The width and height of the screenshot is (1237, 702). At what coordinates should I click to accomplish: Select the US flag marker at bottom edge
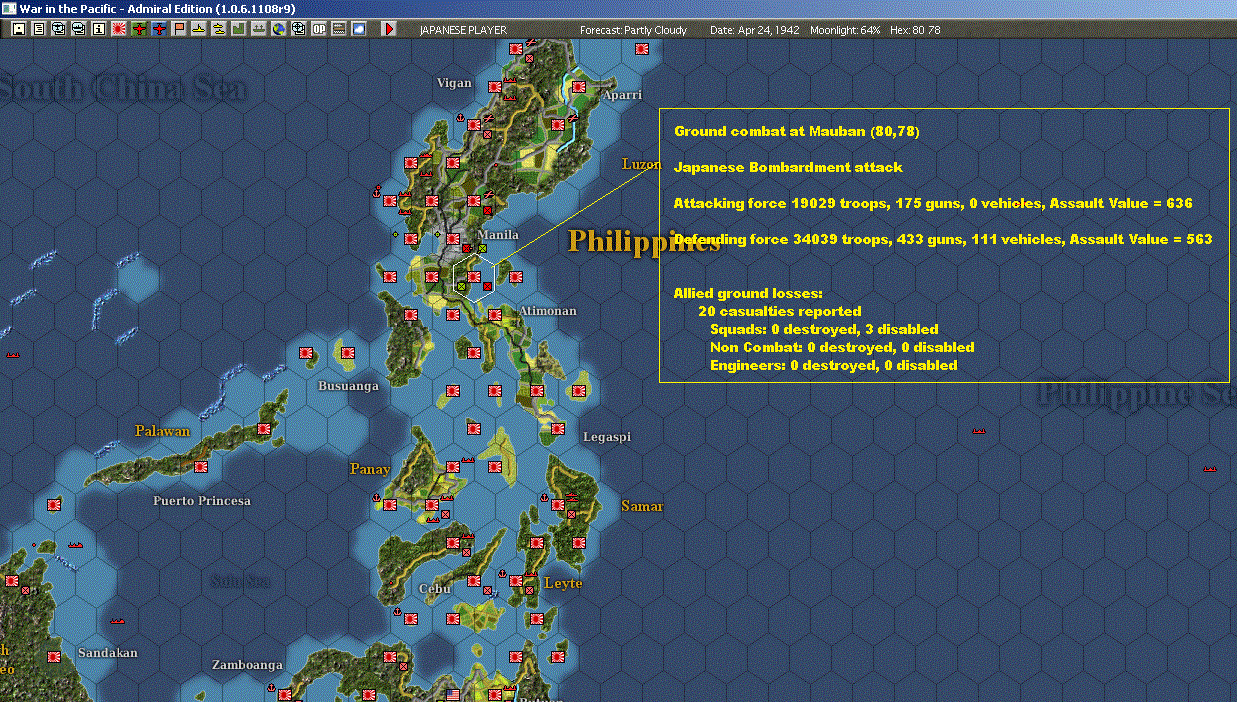453,695
